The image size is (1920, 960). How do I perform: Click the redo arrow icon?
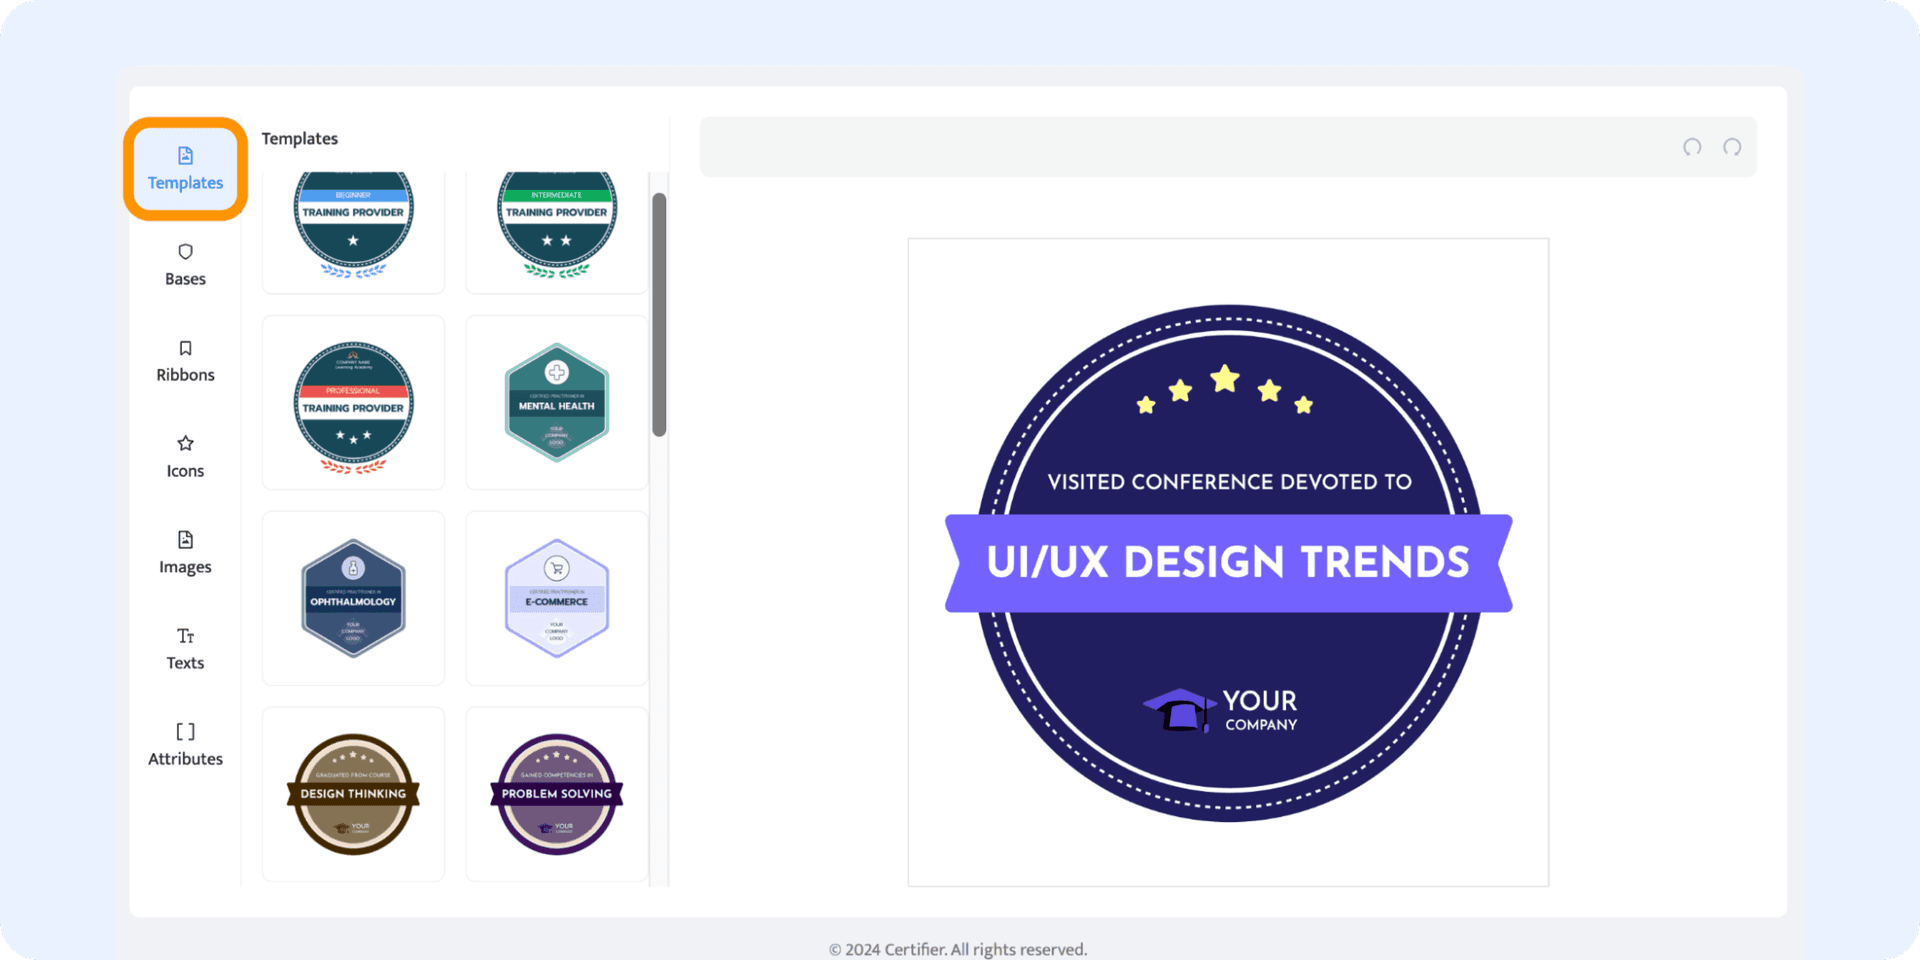pyautogui.click(x=1732, y=148)
